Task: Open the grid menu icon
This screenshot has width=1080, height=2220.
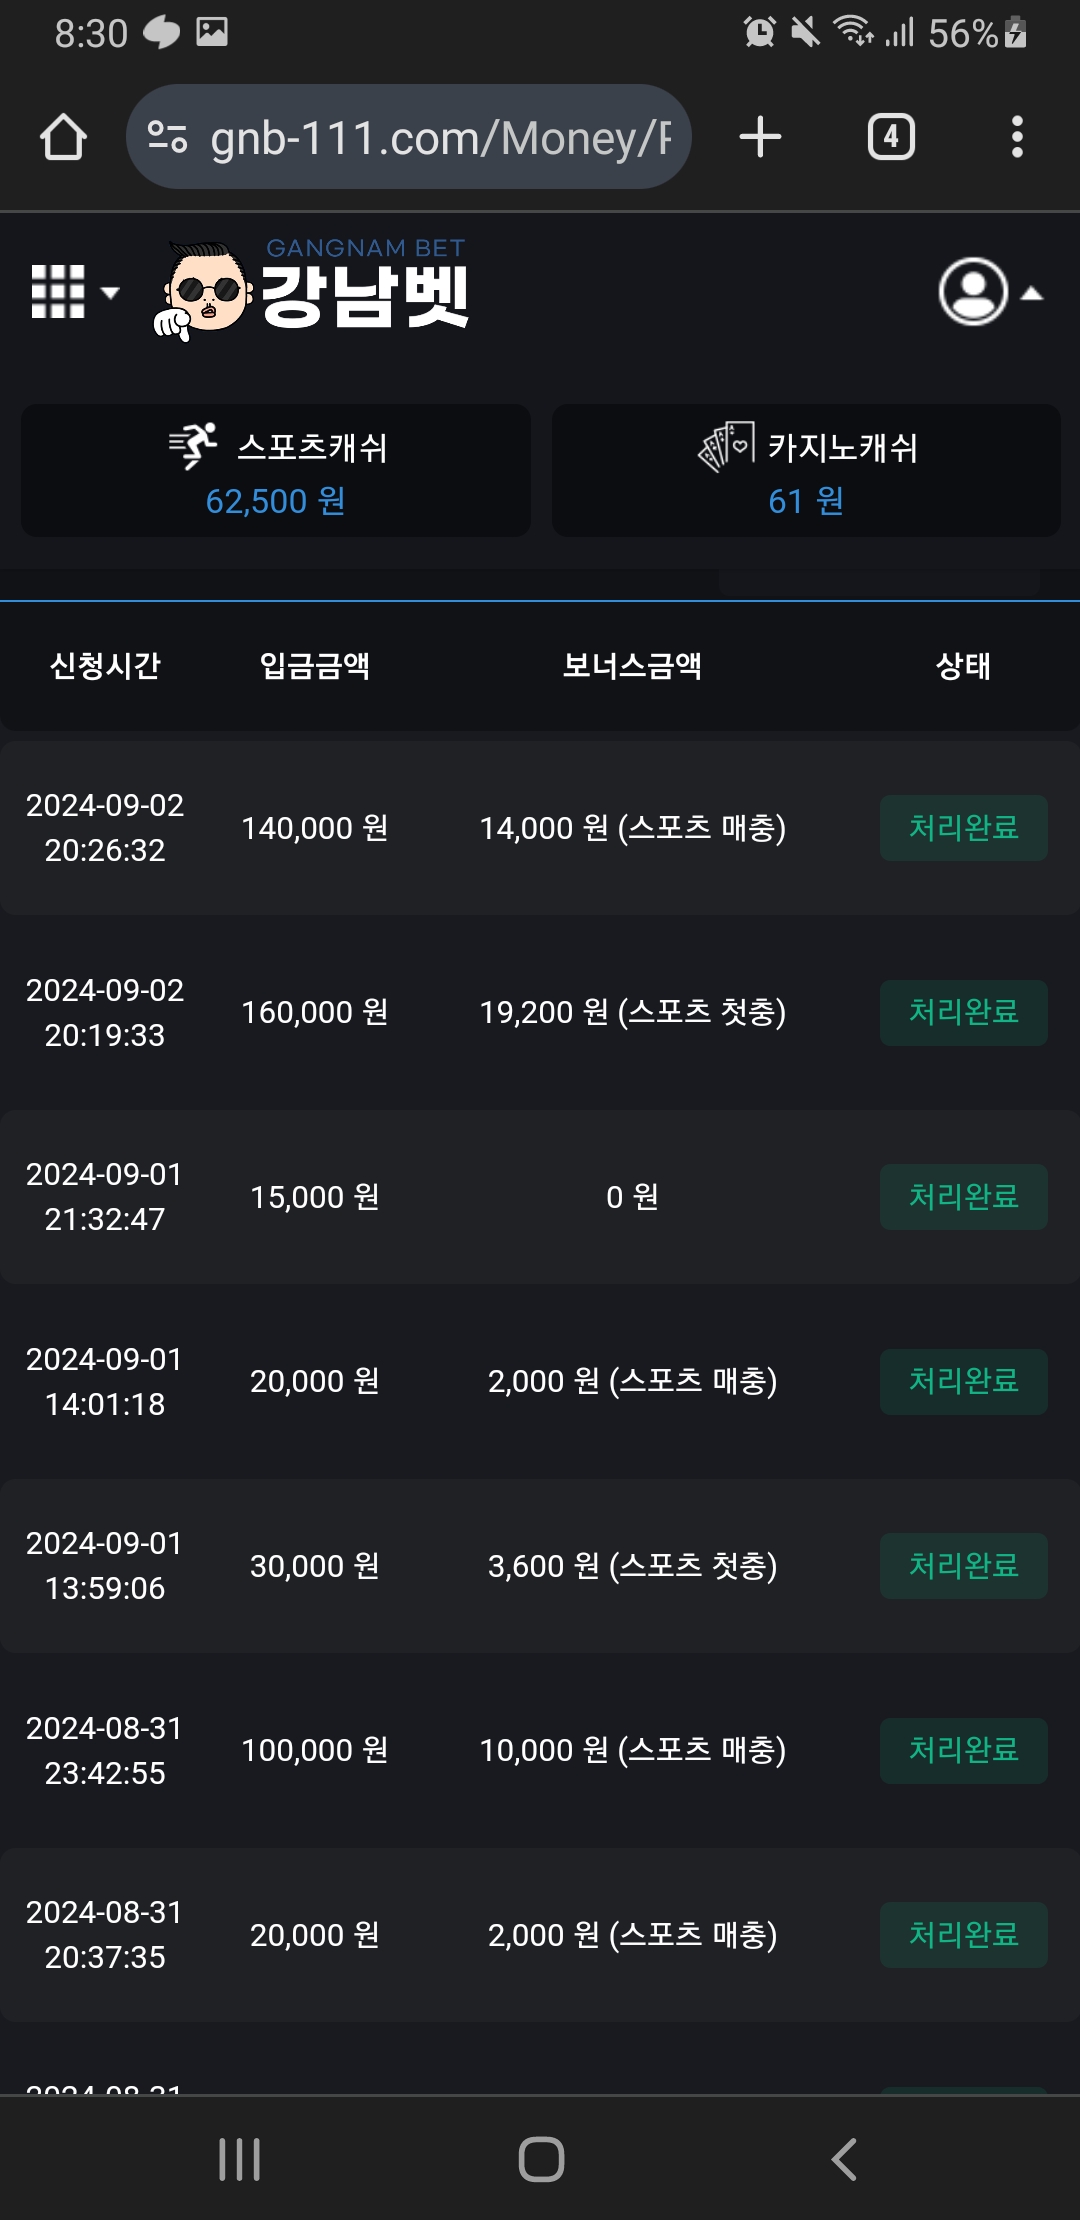Action: point(74,292)
